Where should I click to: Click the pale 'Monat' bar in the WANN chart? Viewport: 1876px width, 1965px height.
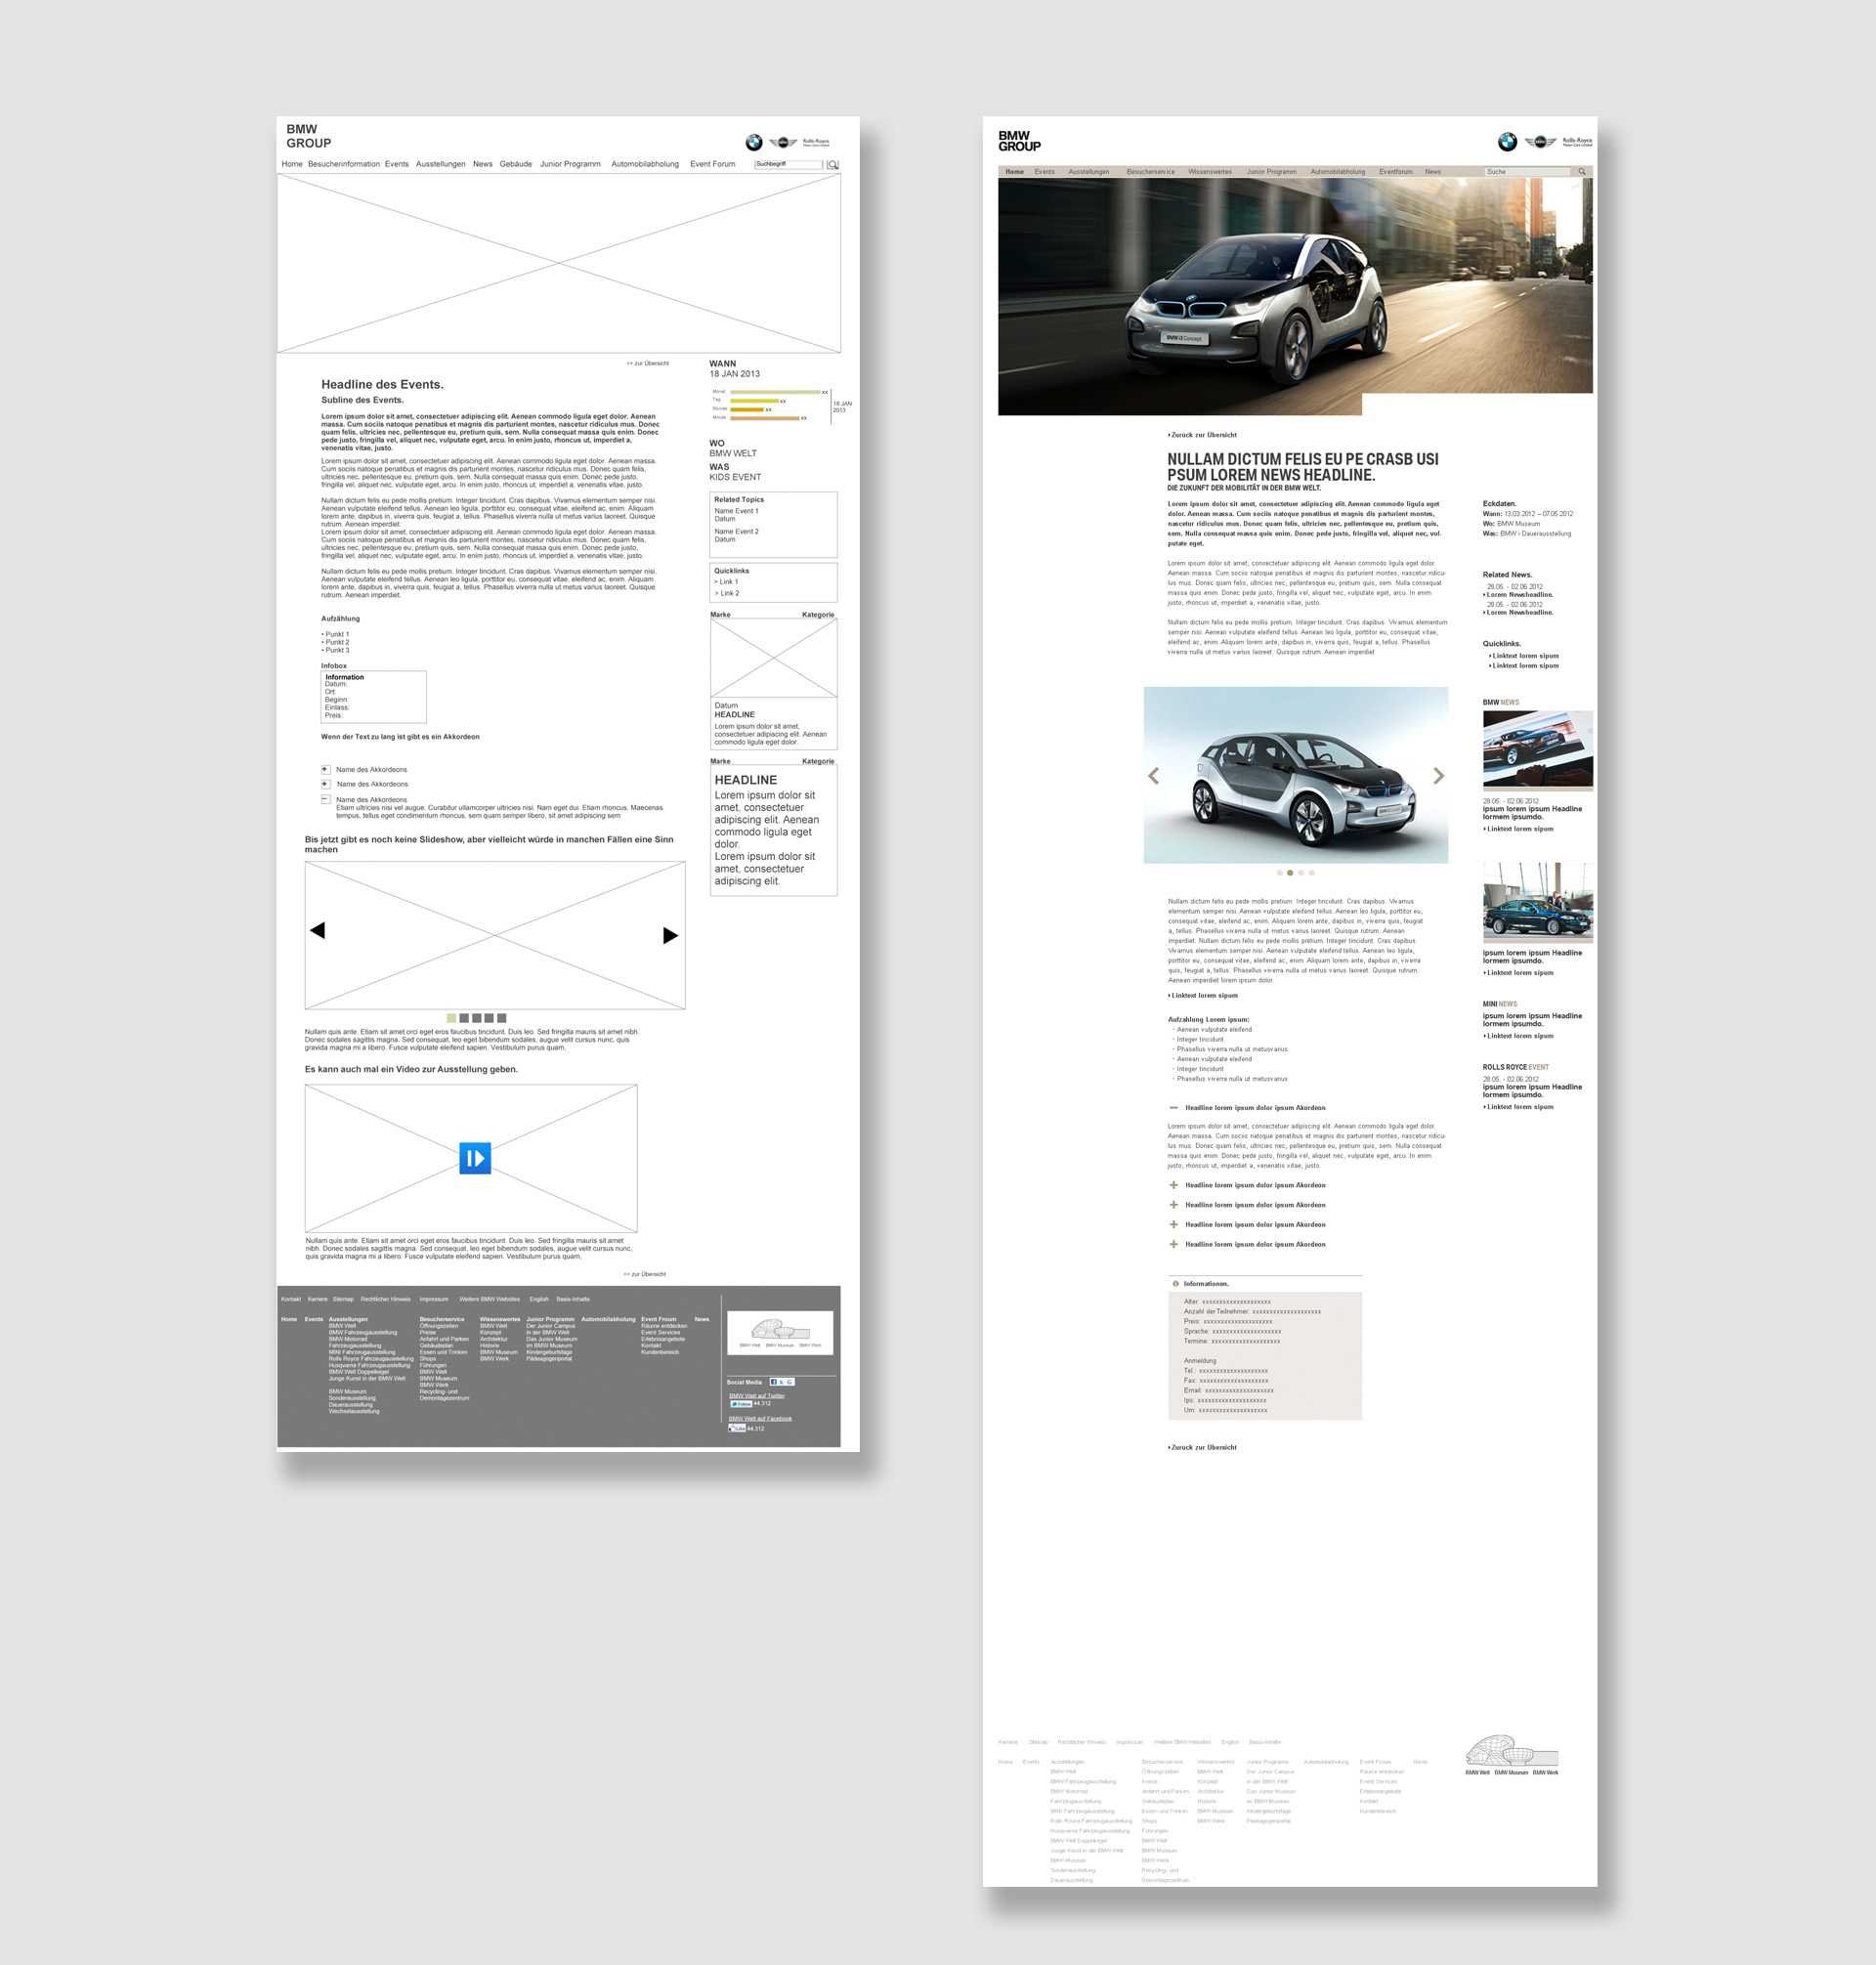pyautogui.click(x=775, y=392)
